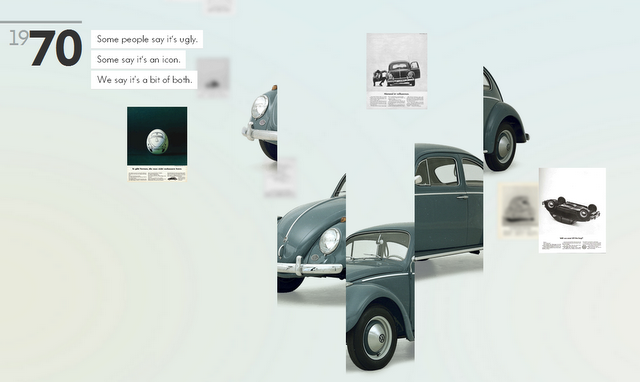This screenshot has width=640, height=382.
Task: Select the blurred thumbnail beside the upside-down Beetle ad
Action: pyautogui.click(x=518, y=211)
